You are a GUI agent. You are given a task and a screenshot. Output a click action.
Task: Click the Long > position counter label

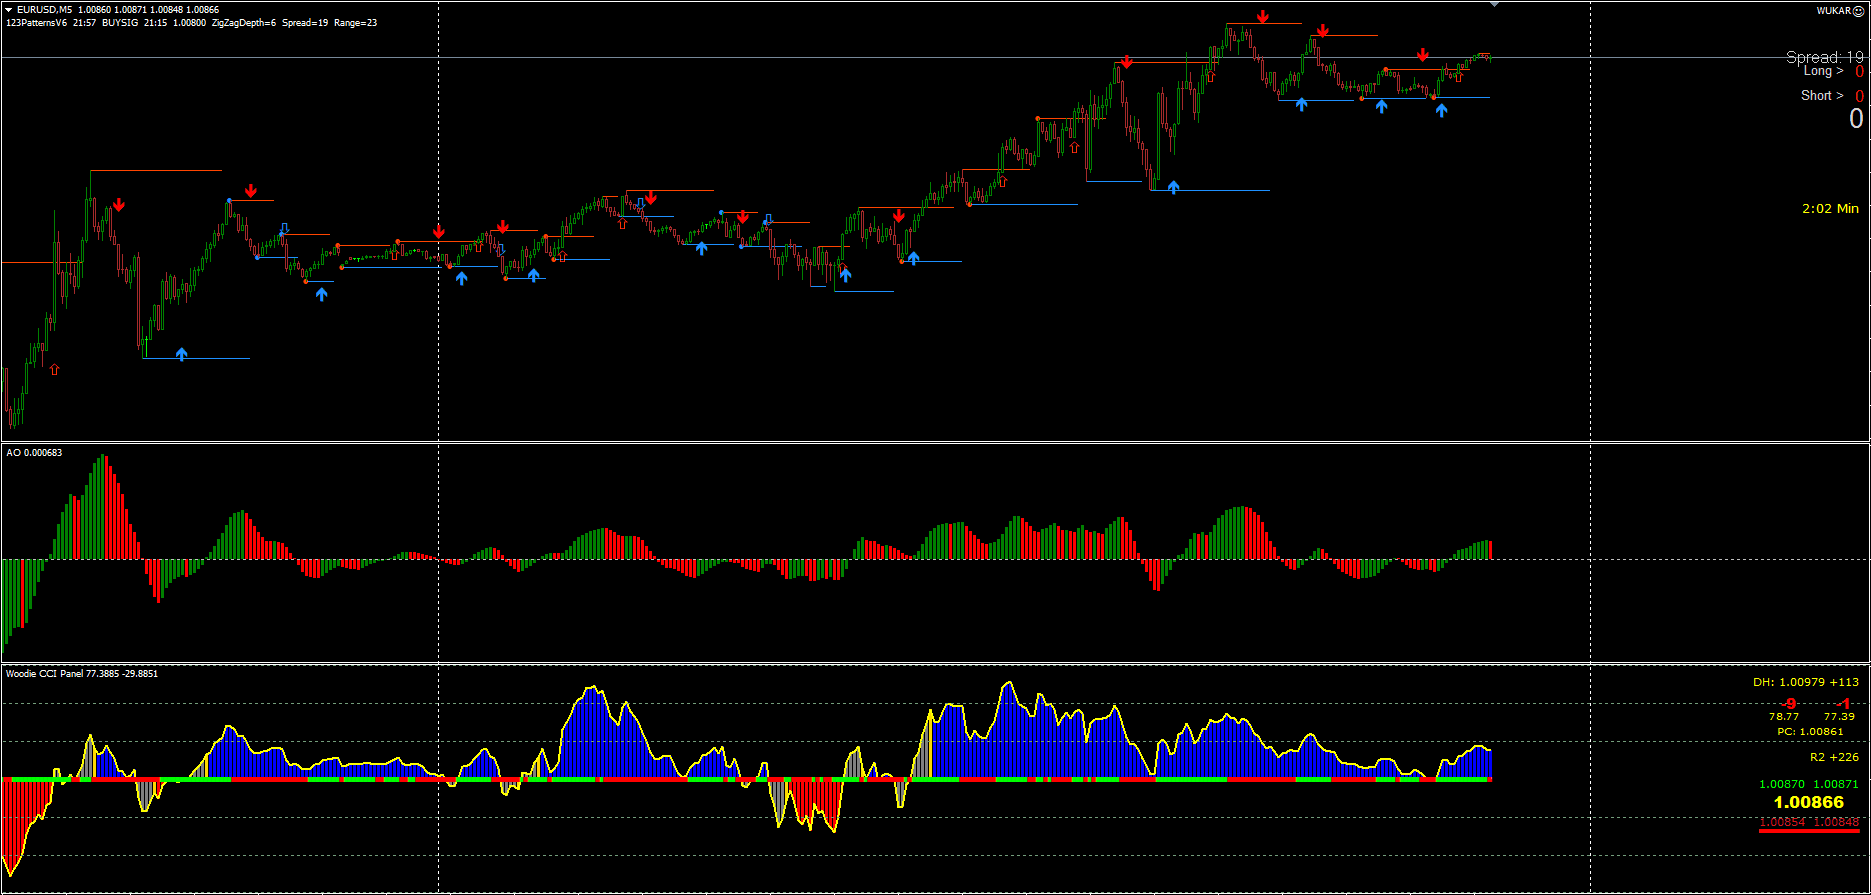(x=1822, y=71)
